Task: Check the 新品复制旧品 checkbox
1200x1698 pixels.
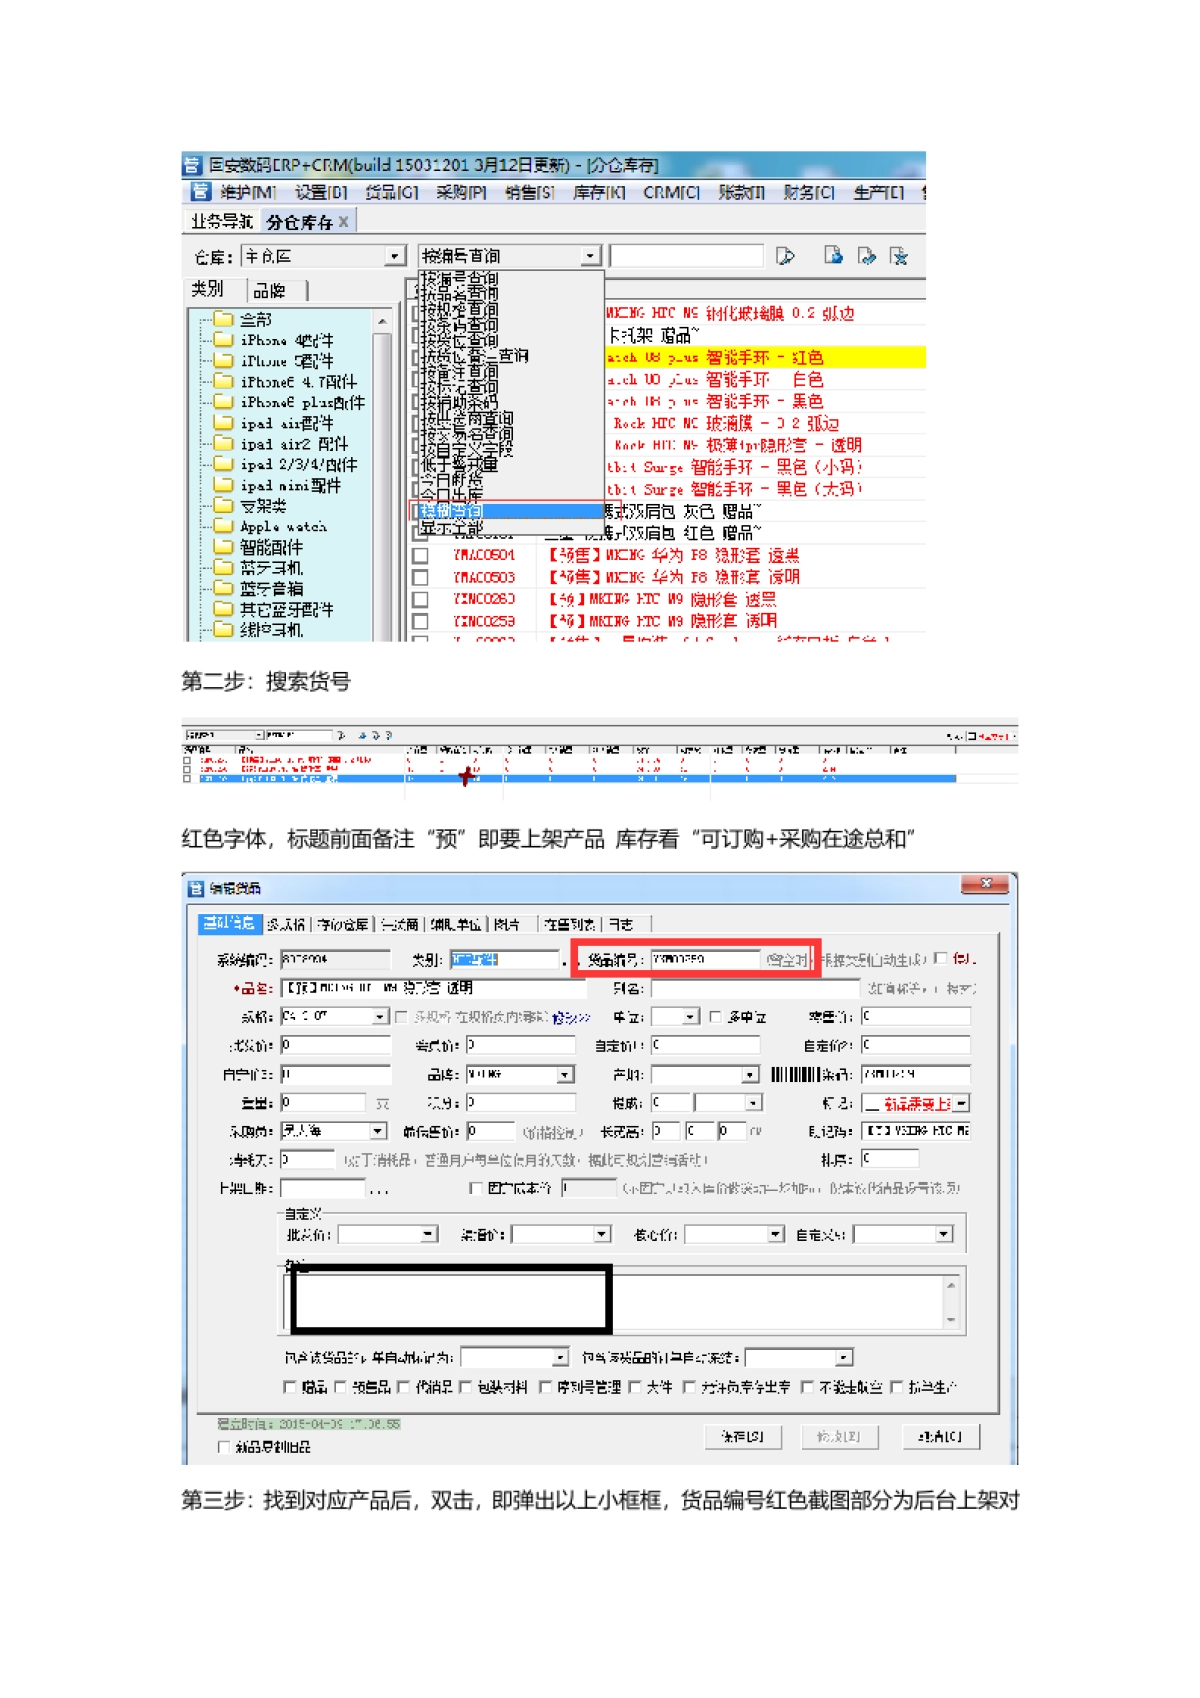Action: point(223,1447)
